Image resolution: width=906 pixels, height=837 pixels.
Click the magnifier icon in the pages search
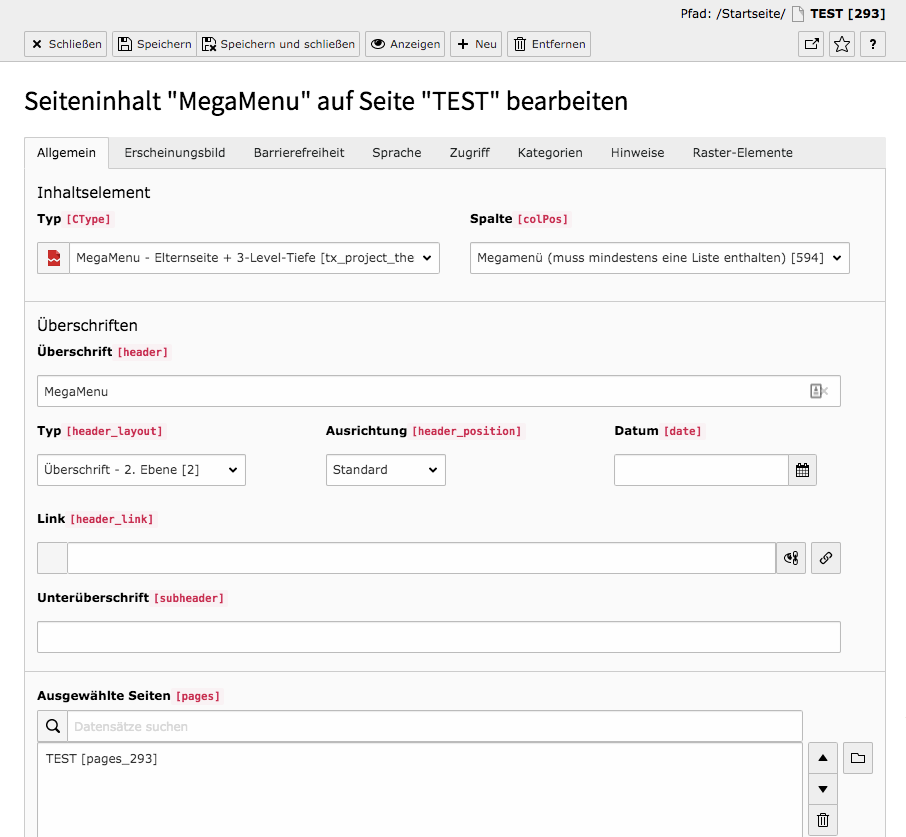coord(52,725)
